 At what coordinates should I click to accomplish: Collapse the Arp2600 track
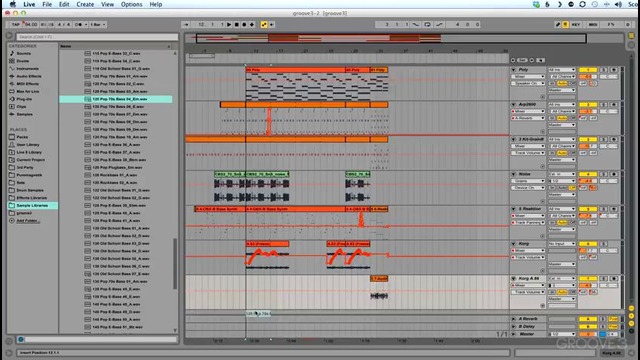(514, 104)
